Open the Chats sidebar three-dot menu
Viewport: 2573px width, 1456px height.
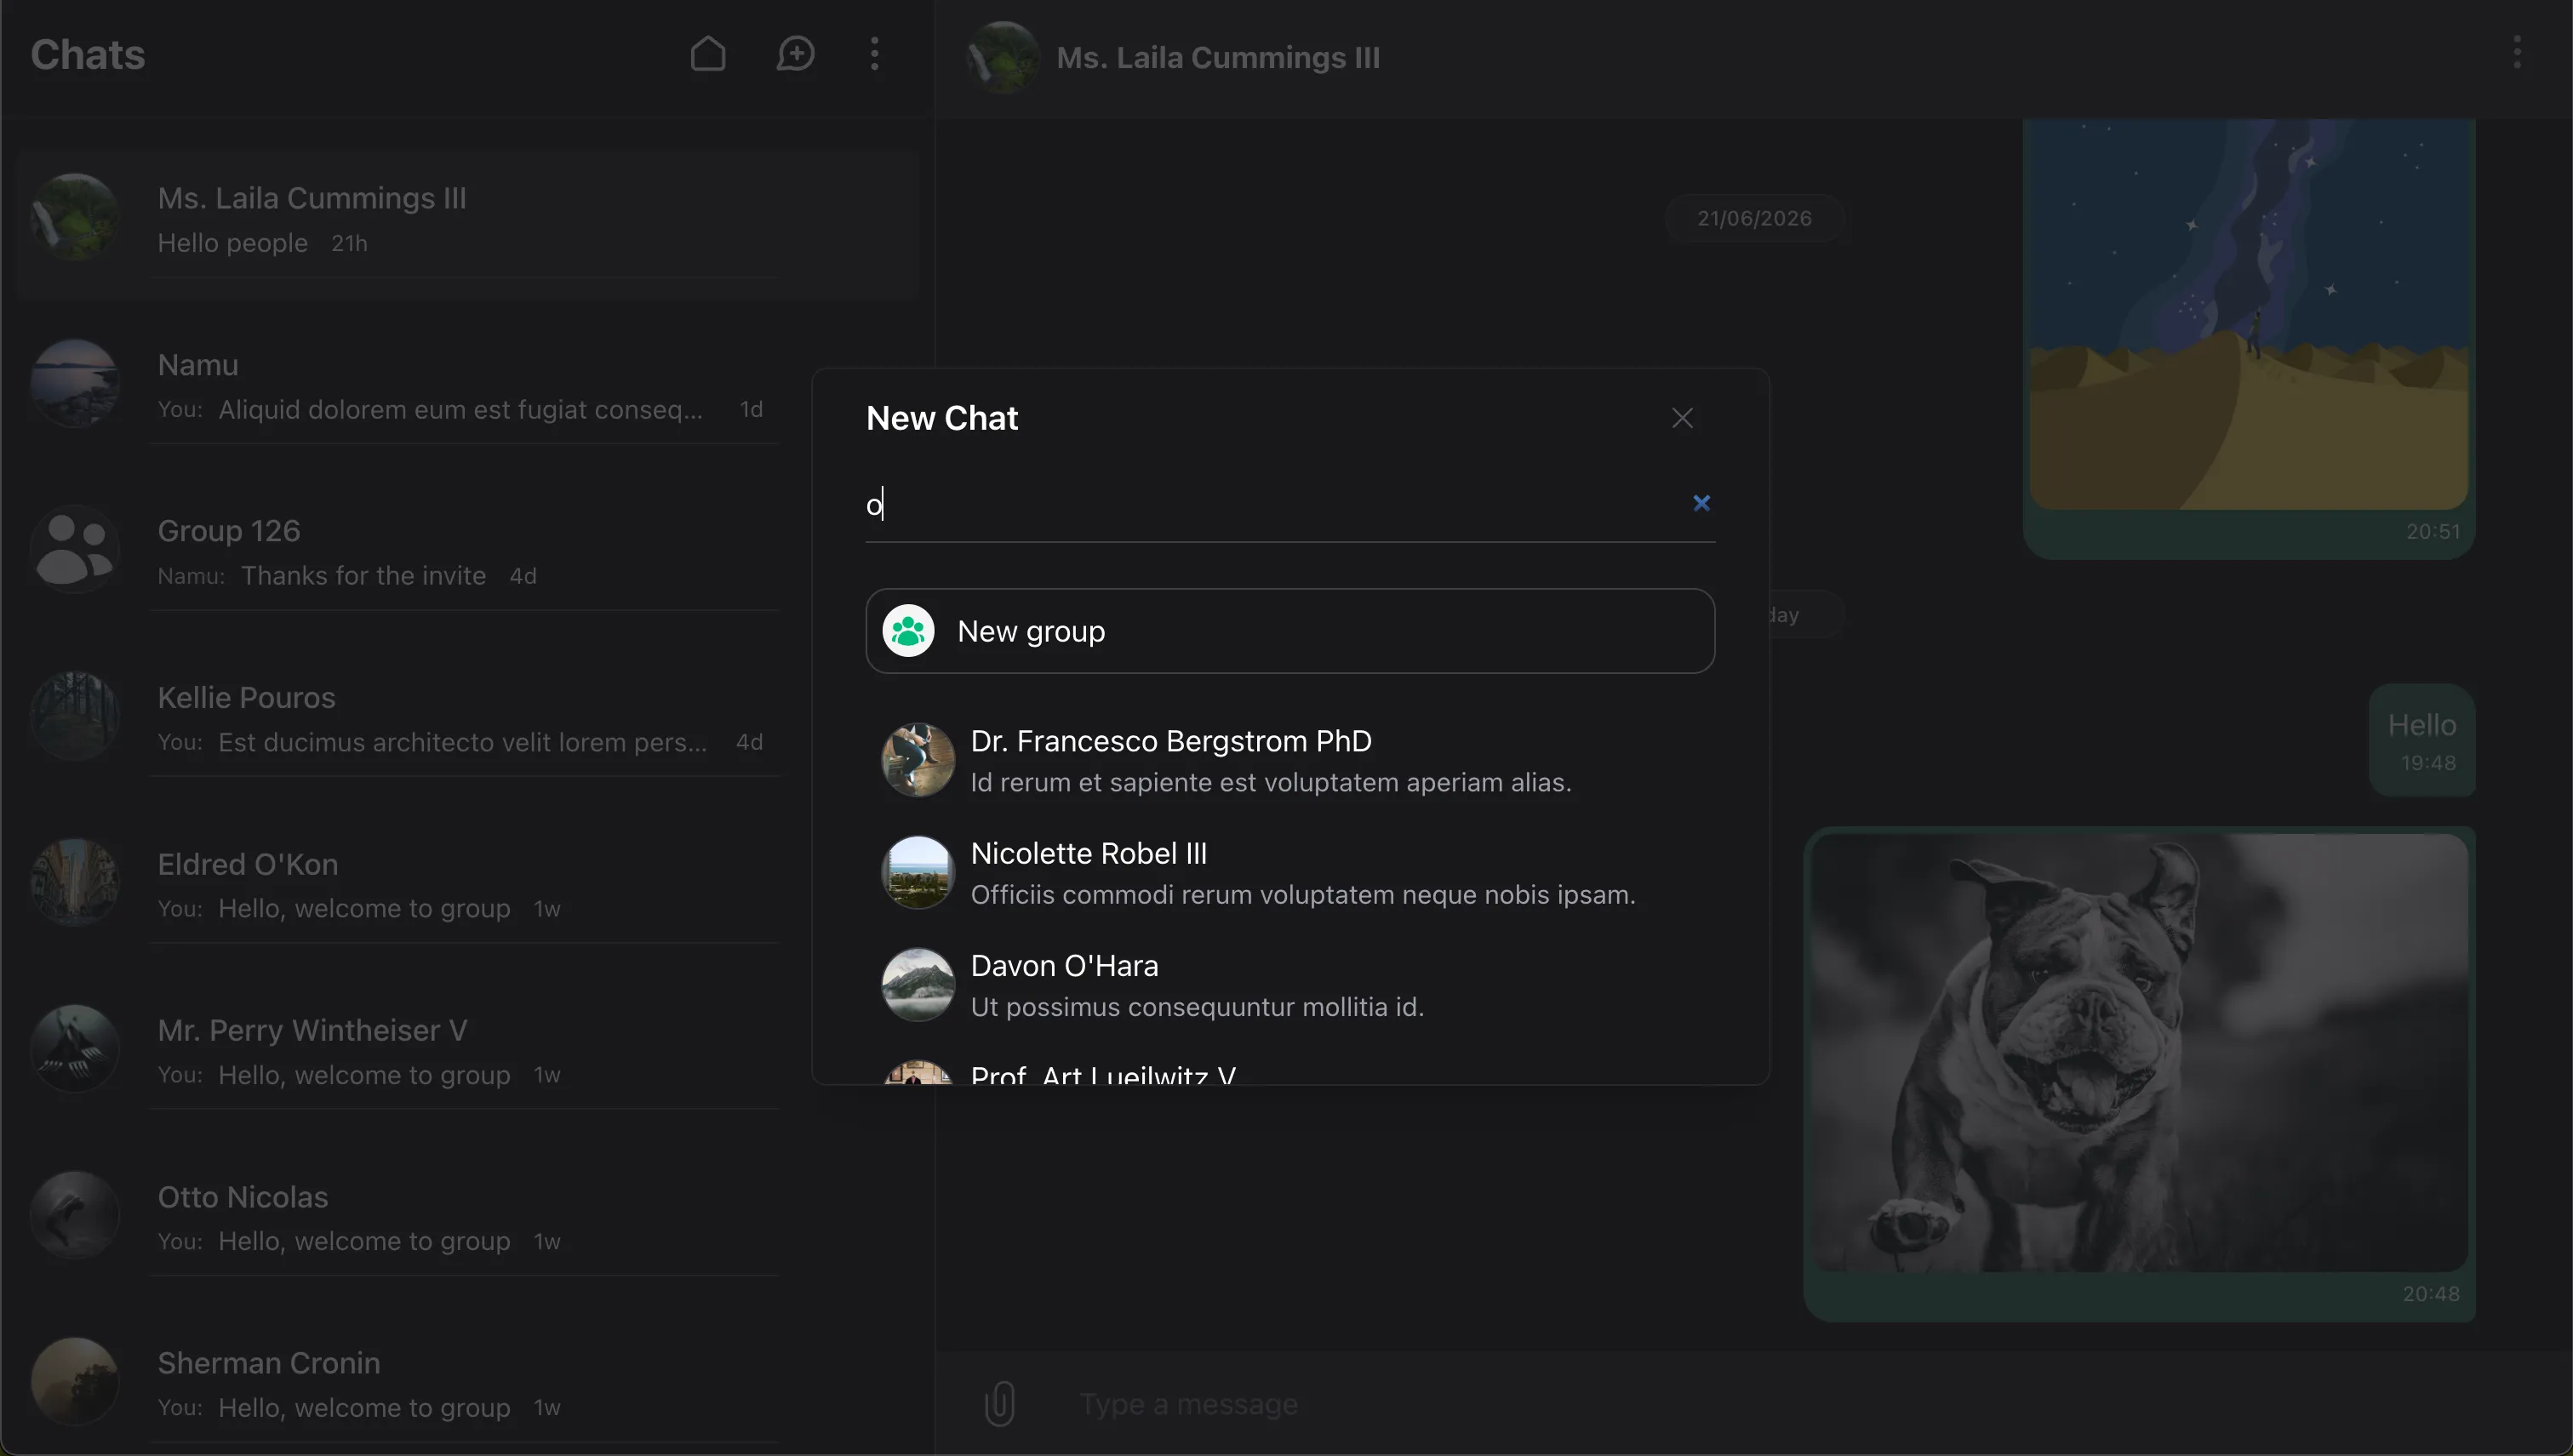875,54
